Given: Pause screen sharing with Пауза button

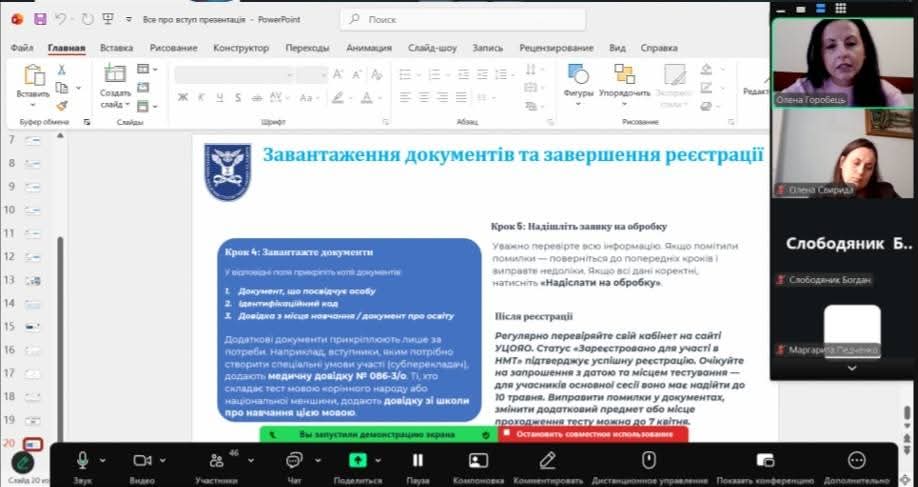Looking at the screenshot, I should click(418, 460).
